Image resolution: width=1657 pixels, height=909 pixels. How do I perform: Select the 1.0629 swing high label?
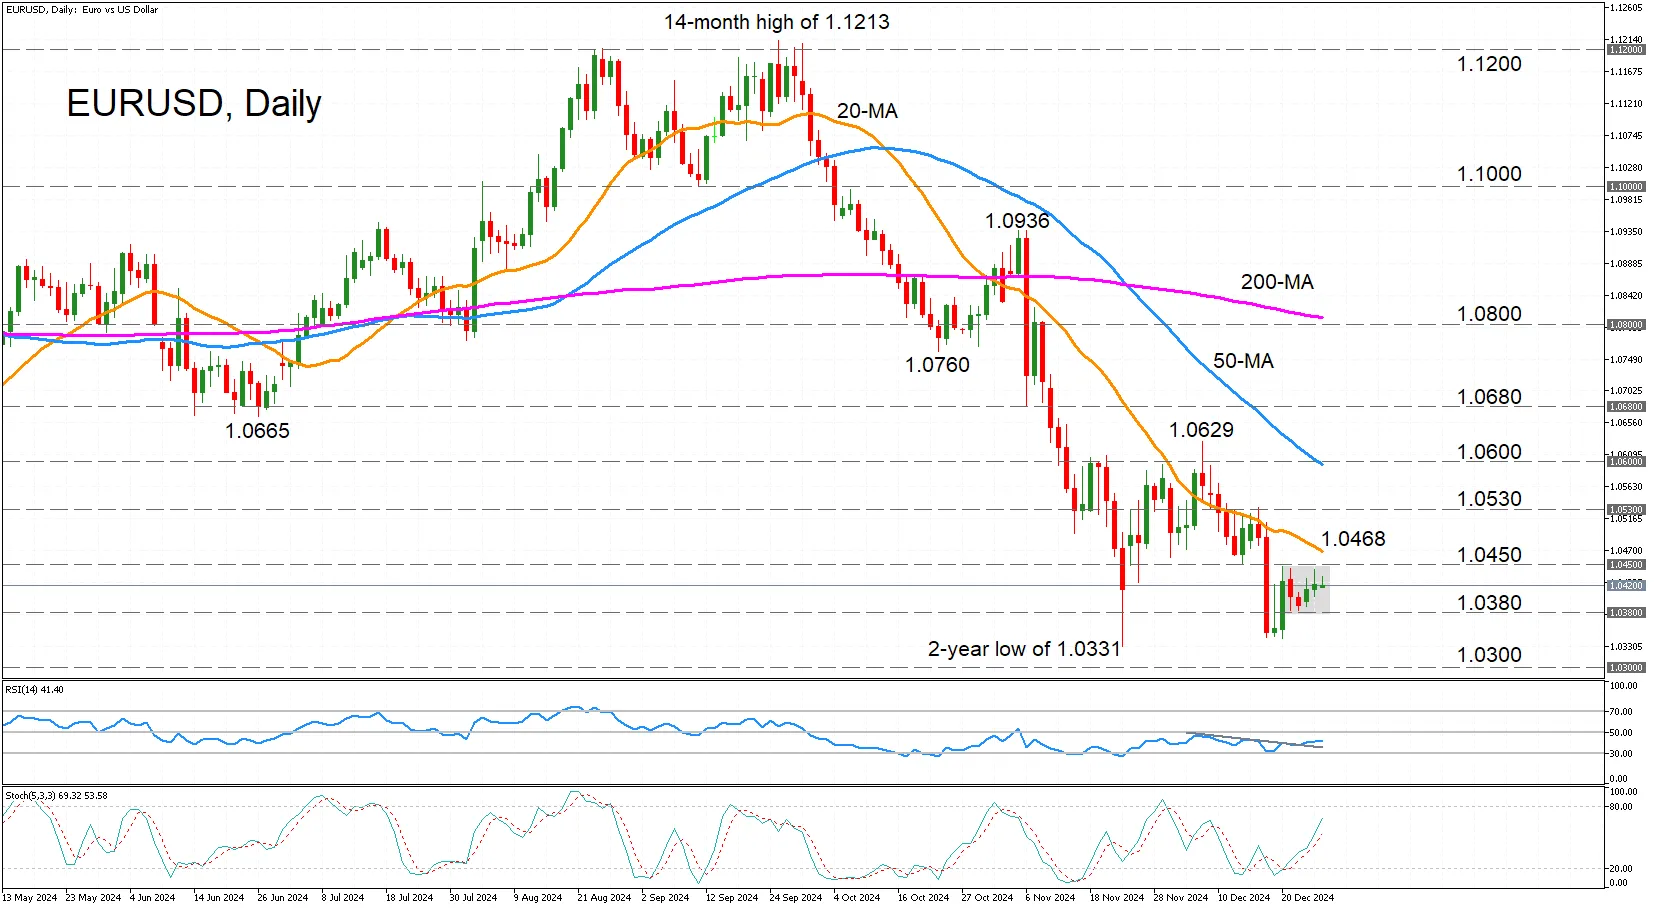click(1201, 430)
